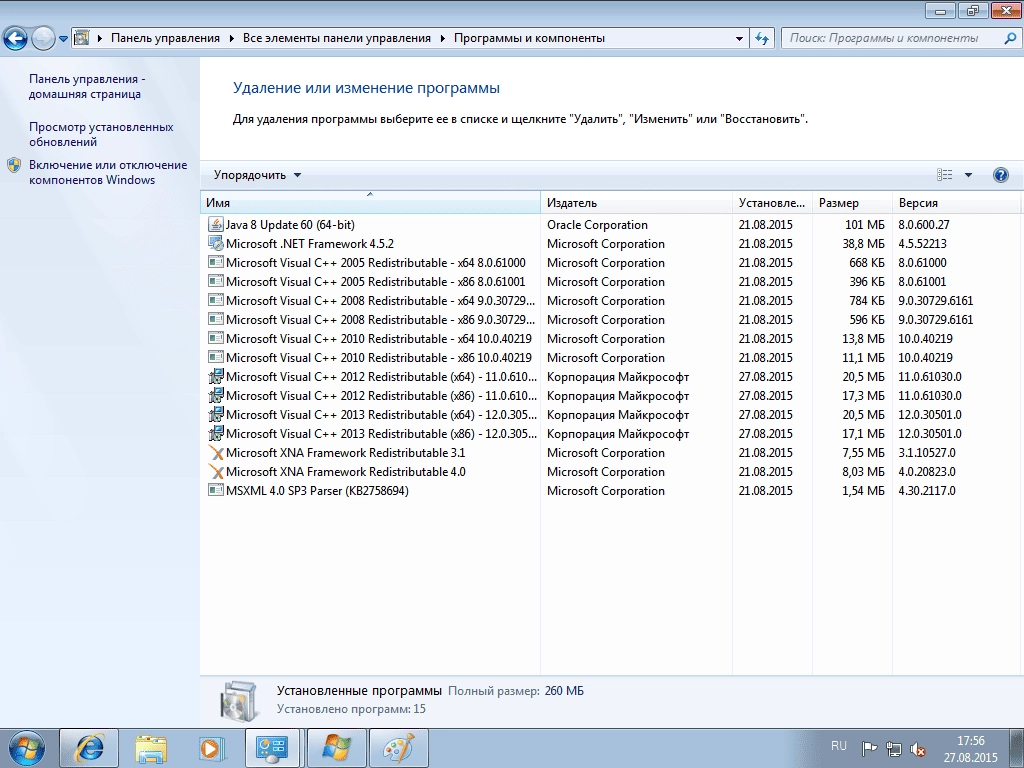The height and width of the screenshot is (768, 1024).
Task: Click the RU language indicator
Action: click(839, 746)
